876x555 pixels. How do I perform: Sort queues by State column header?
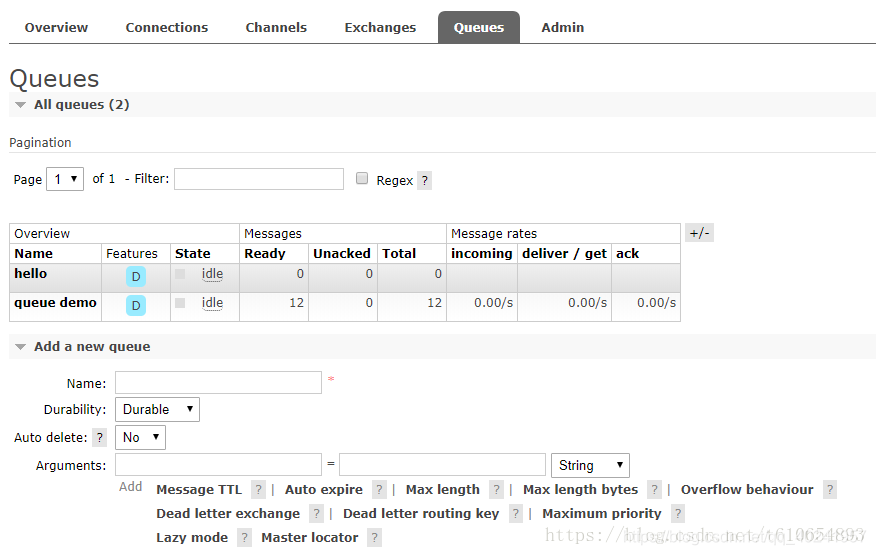pyautogui.click(x=193, y=254)
